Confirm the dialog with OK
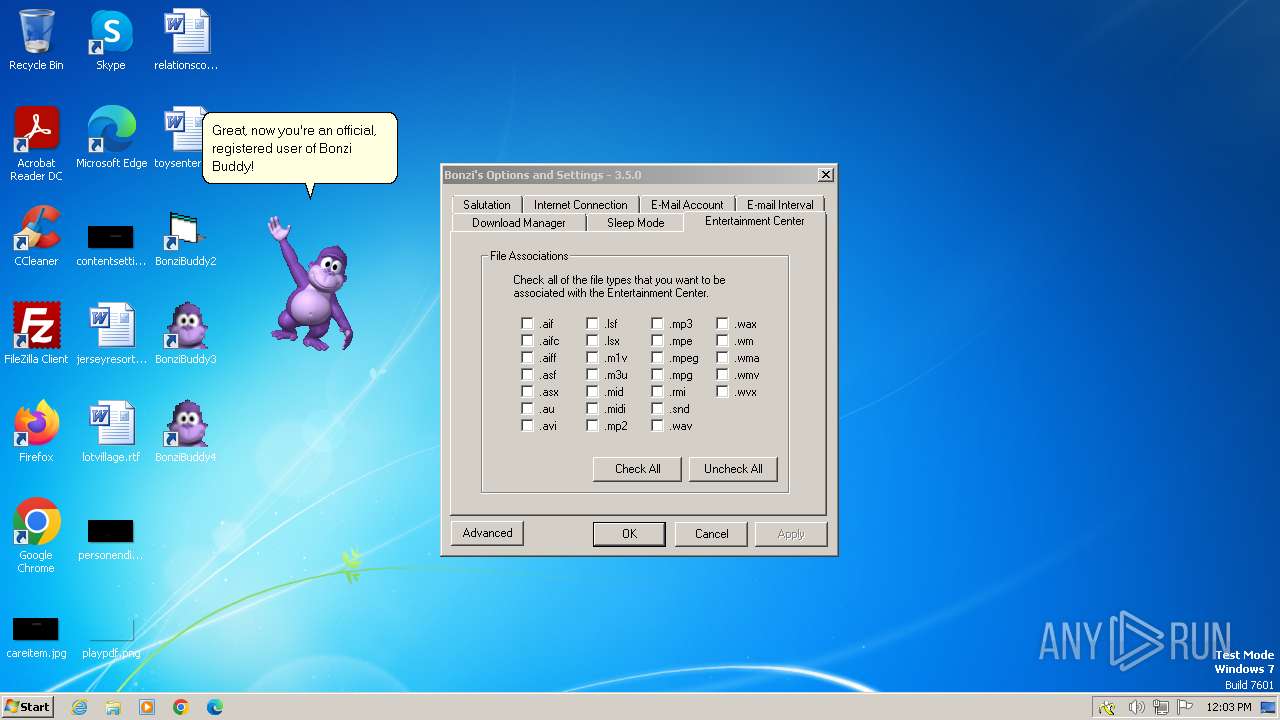1280x720 pixels. click(x=629, y=534)
